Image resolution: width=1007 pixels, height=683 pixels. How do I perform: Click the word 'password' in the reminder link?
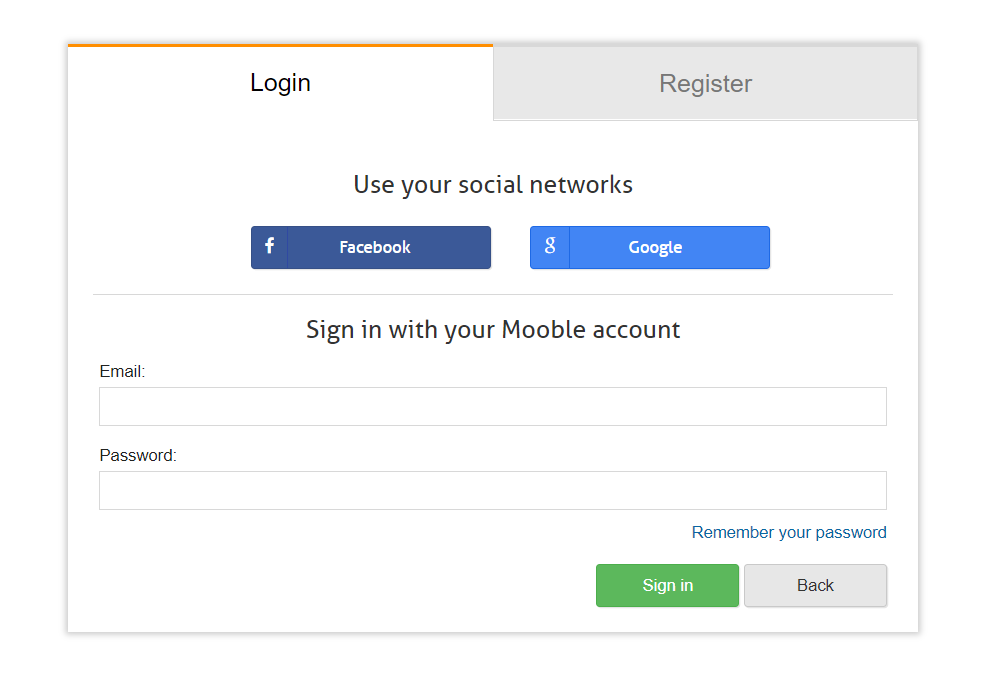click(x=851, y=533)
